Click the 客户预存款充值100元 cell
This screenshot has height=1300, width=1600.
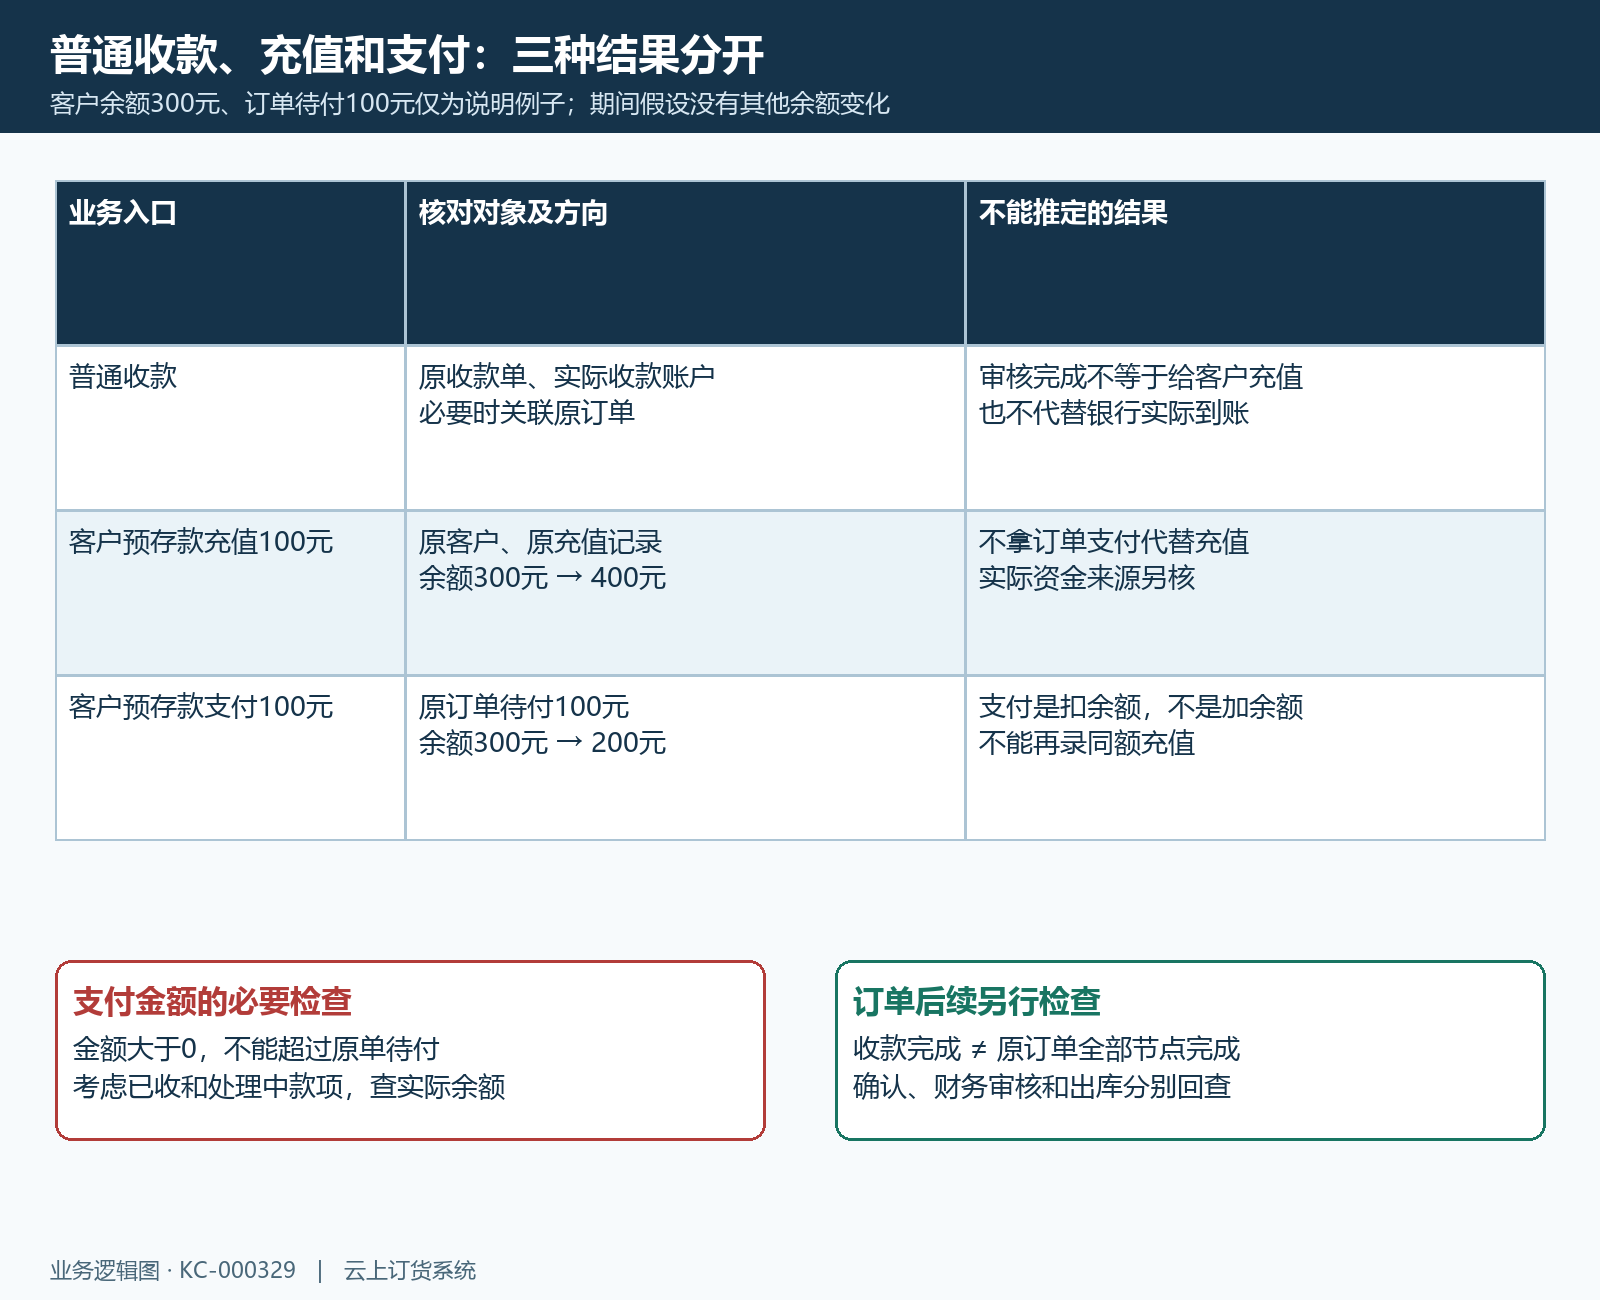click(230, 593)
